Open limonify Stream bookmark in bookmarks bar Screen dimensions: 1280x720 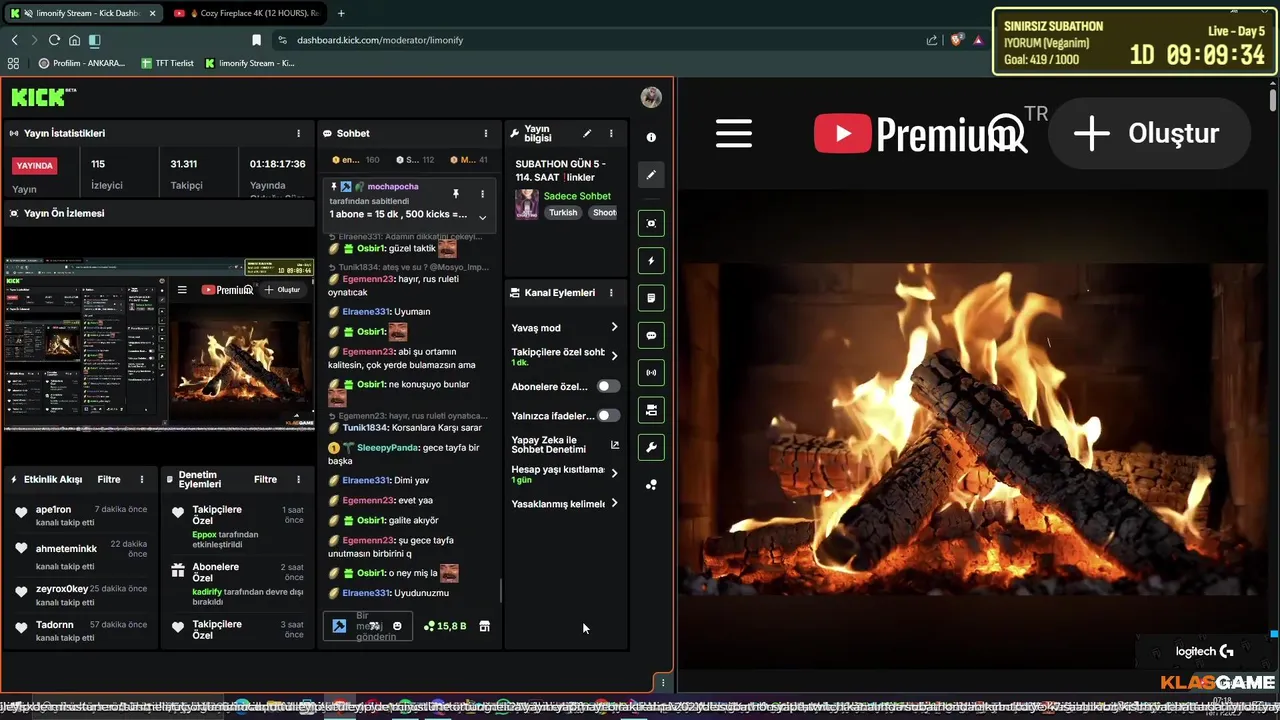pos(250,63)
